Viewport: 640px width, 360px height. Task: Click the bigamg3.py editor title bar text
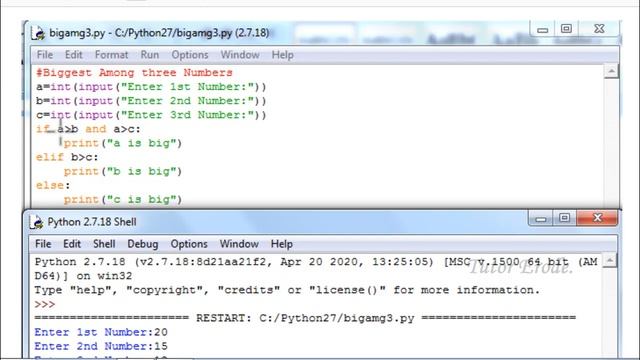[159, 33]
